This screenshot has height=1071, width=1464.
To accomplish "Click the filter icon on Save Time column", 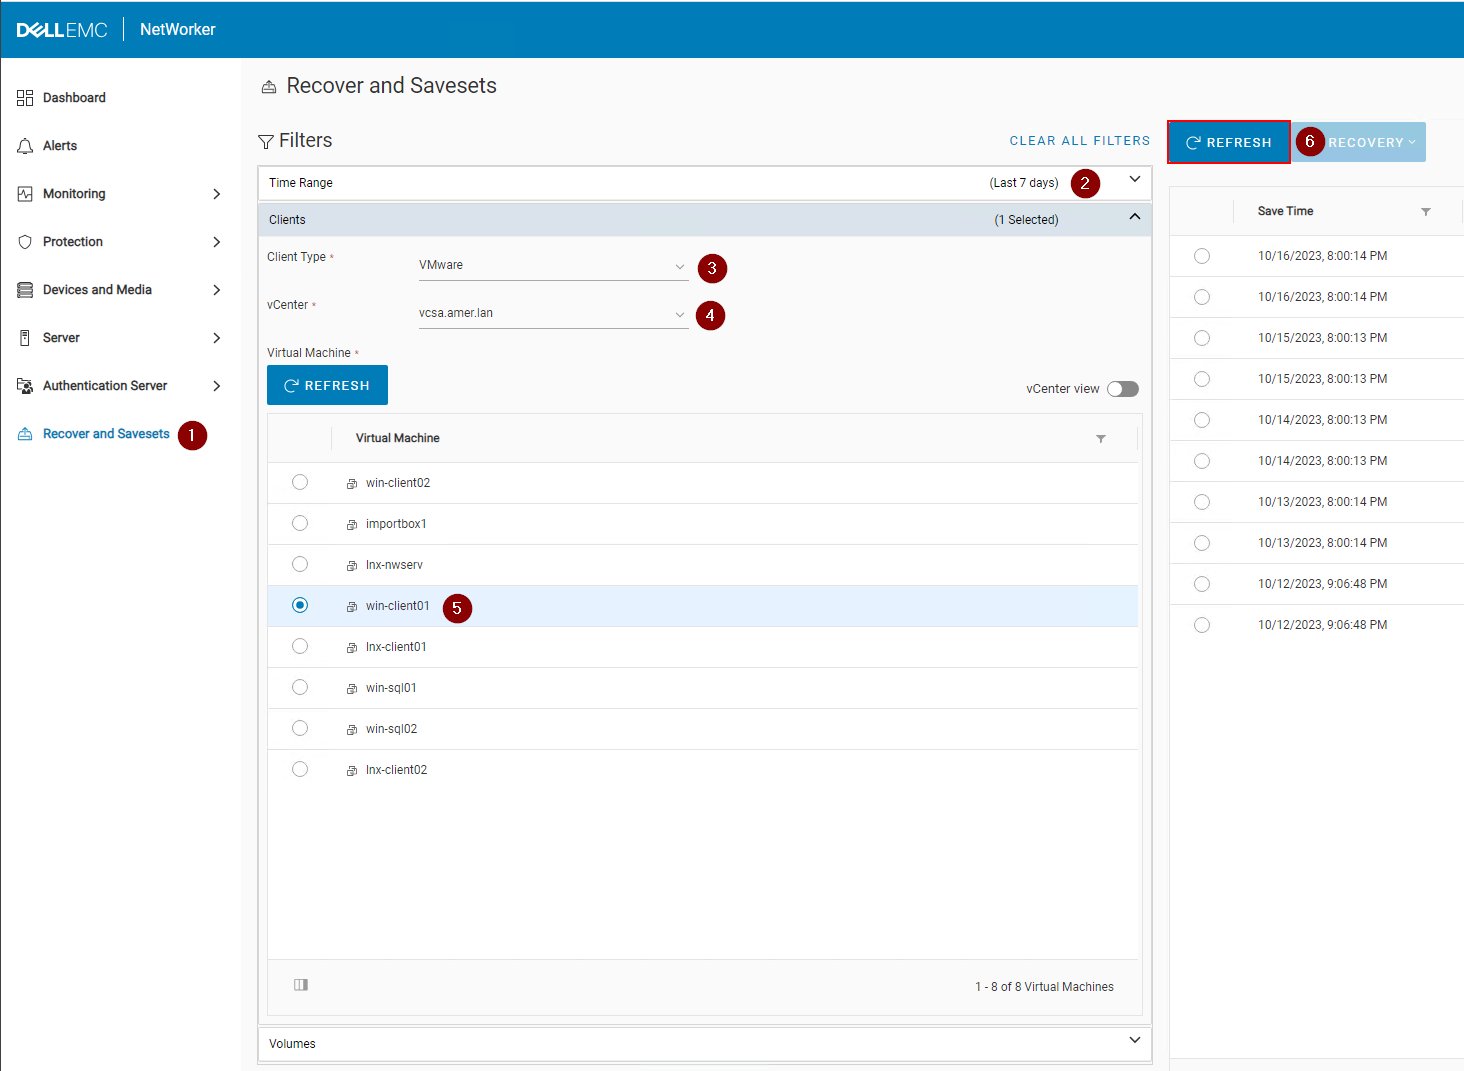I will (x=1426, y=211).
